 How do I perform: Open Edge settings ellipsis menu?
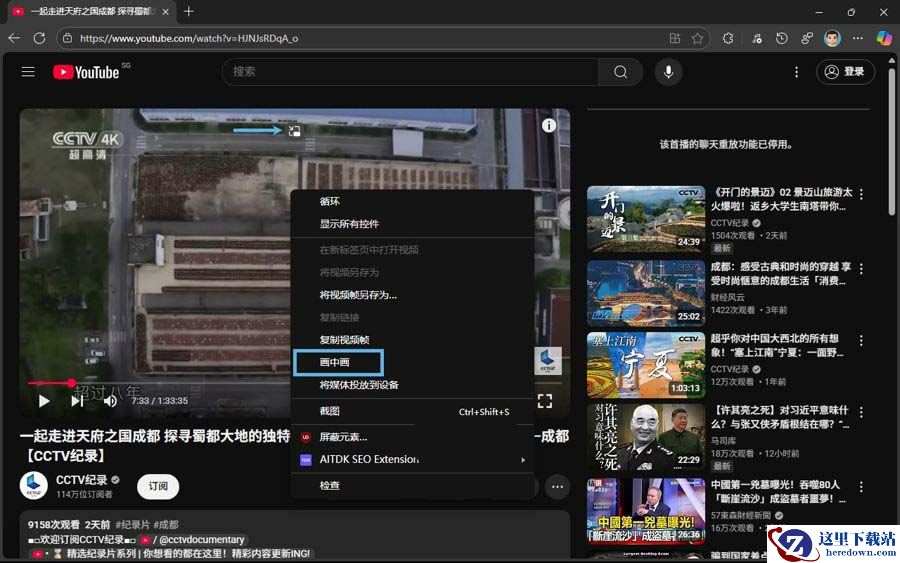858,38
